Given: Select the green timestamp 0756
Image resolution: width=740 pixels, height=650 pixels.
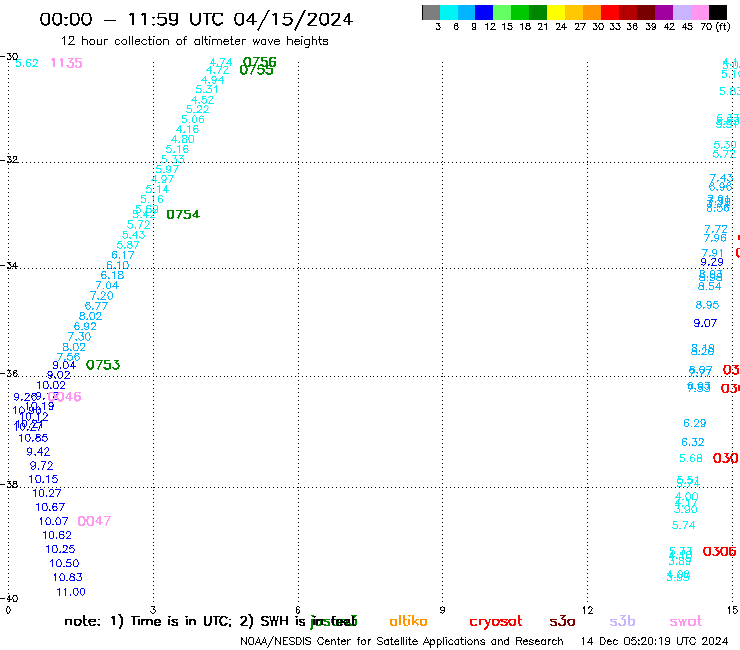Looking at the screenshot, I should tap(260, 61).
